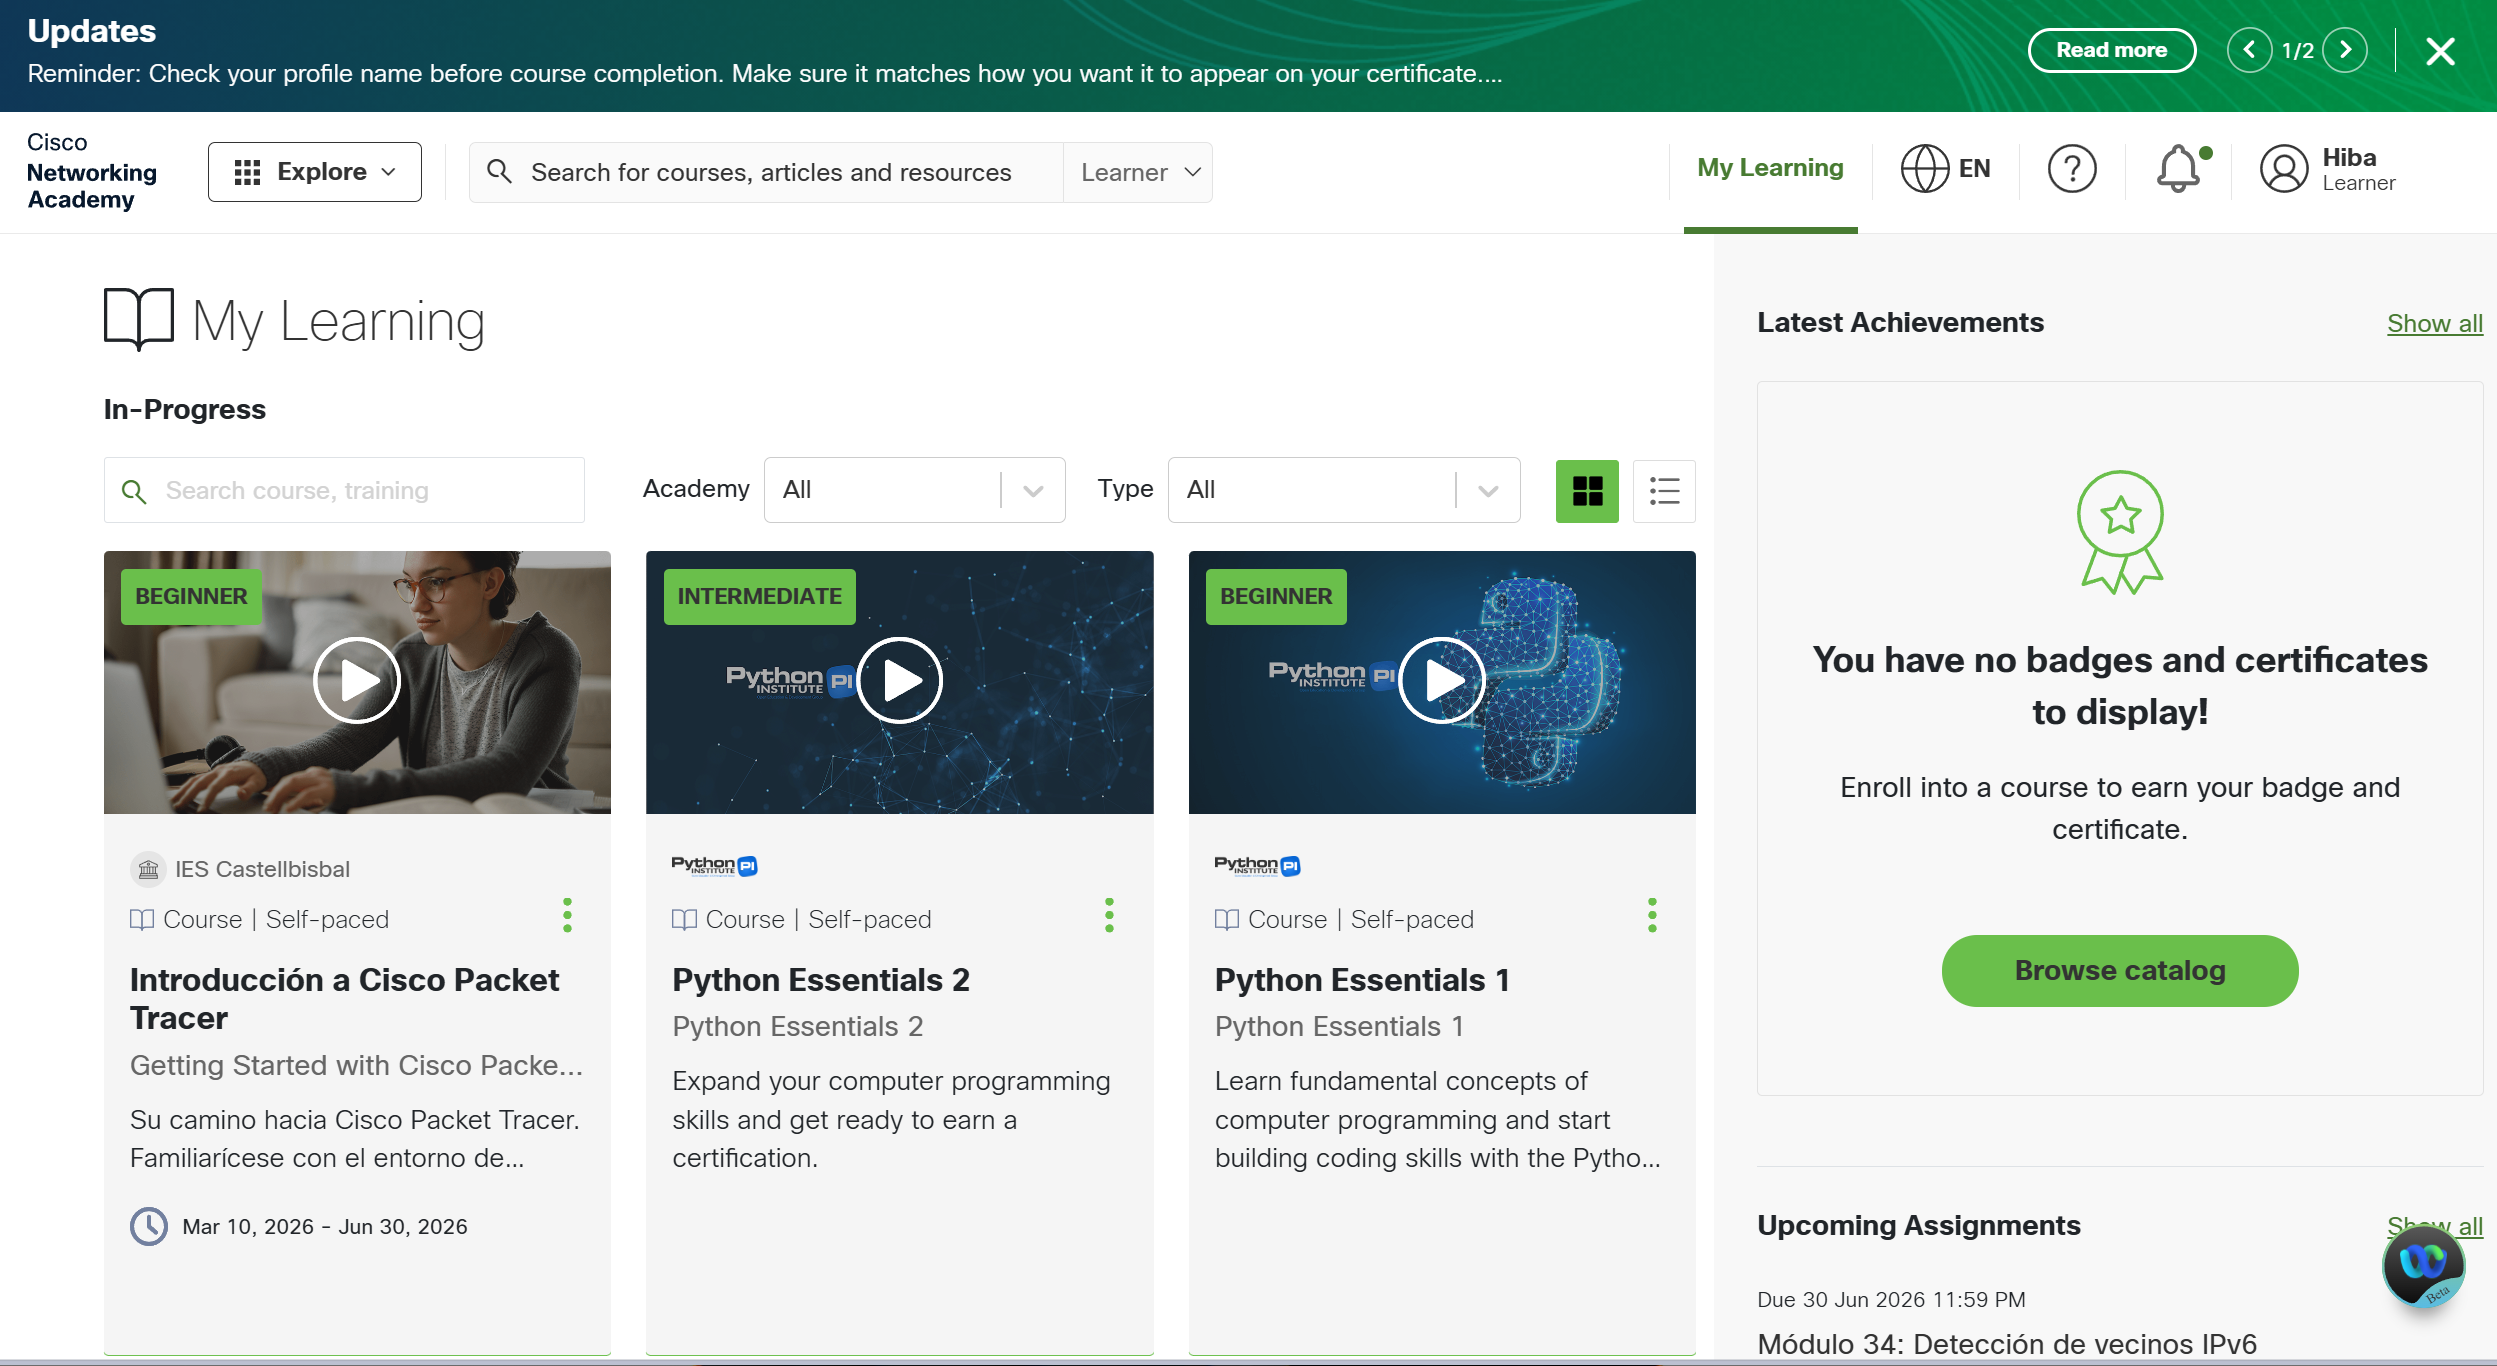This screenshot has width=2497, height=1366.
Task: Open options menu for Python Essentials 2
Action: tap(1109, 915)
